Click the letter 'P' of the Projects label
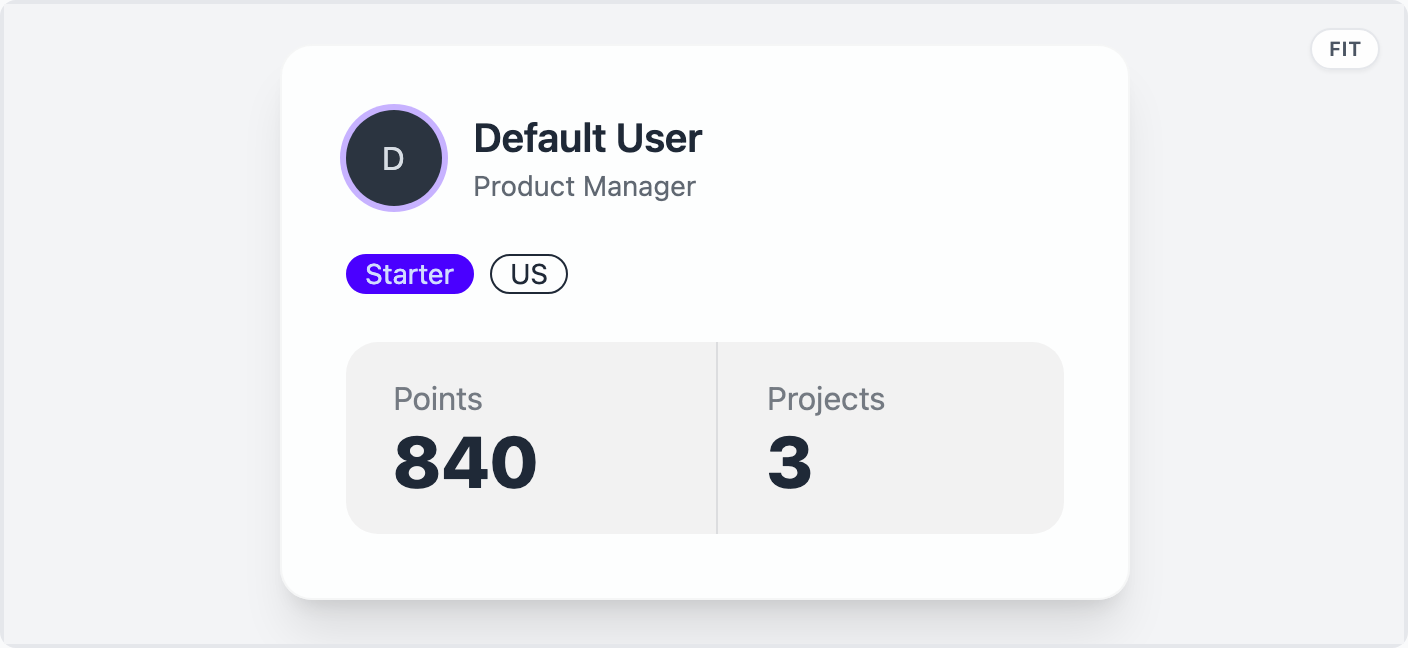 pos(776,399)
